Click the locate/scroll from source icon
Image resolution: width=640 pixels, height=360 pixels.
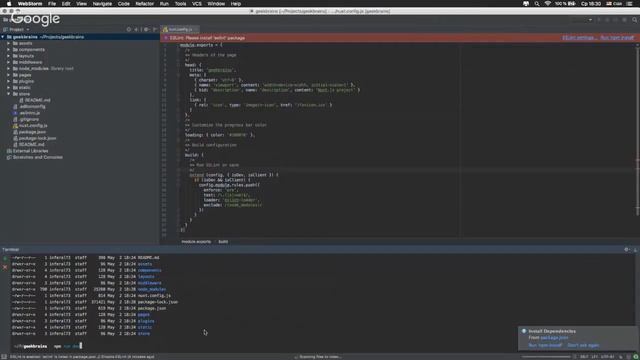click(129, 29)
